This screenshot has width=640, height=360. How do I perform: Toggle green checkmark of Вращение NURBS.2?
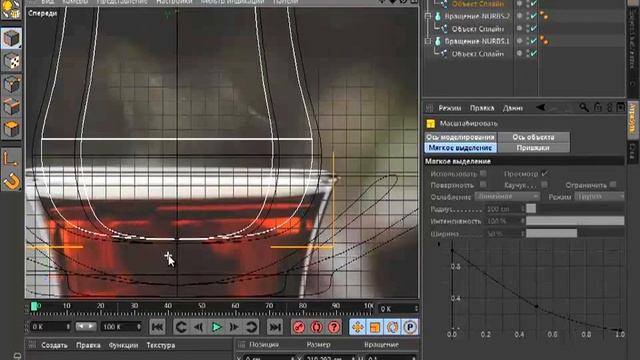pyautogui.click(x=534, y=16)
